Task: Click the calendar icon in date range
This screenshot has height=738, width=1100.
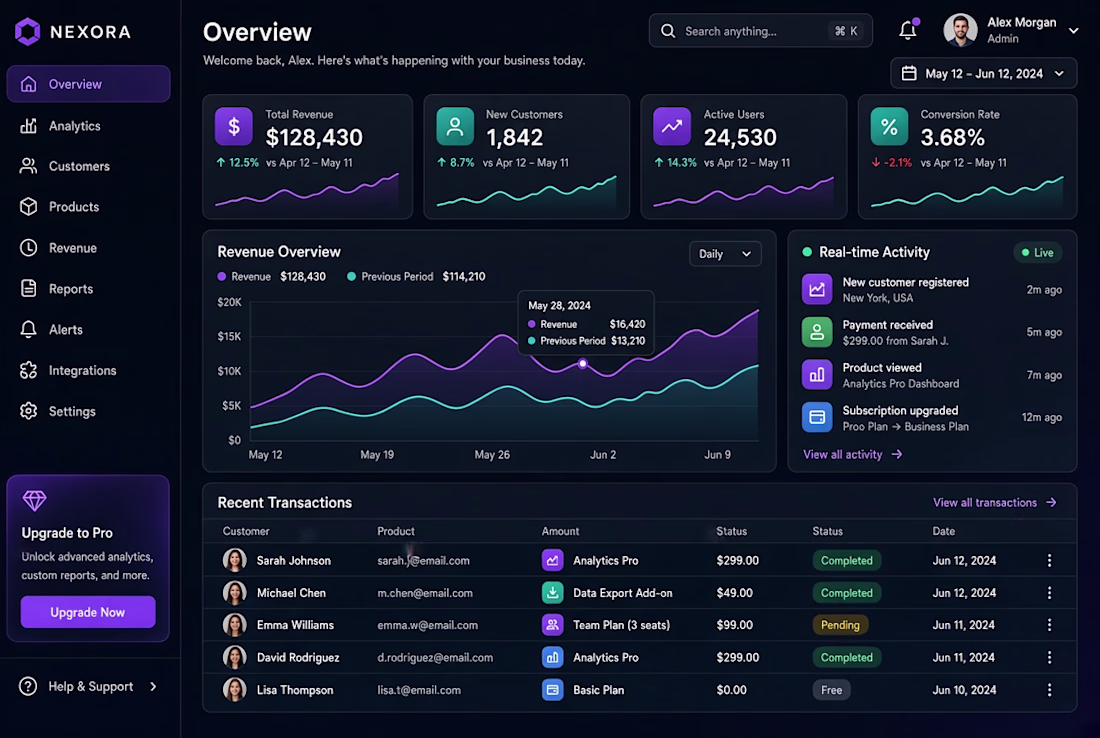Action: (x=908, y=73)
